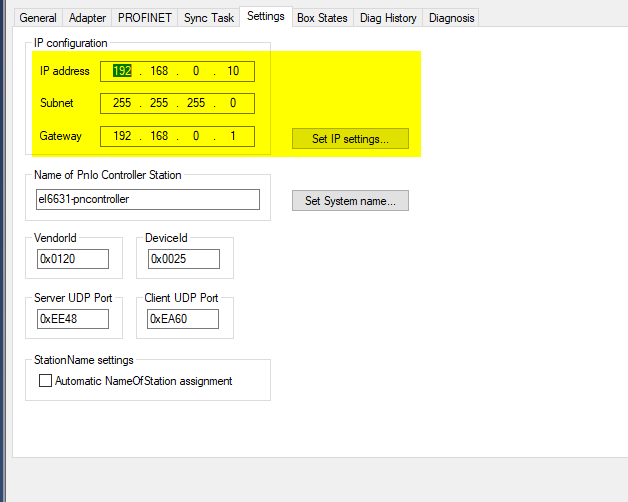
Task: Click the Server UDP Port field
Action: (72, 319)
